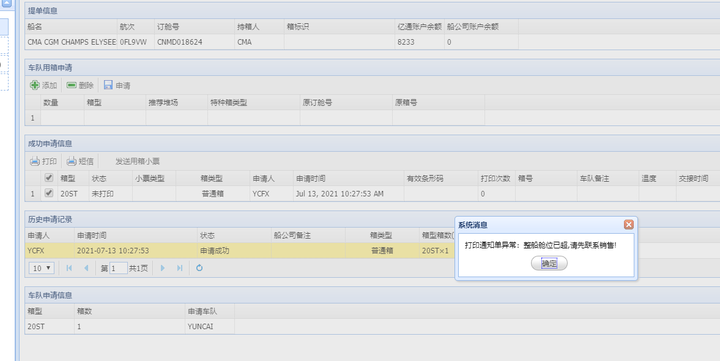Refresh the history records list
Image resolution: width=720 pixels, height=361 pixels.
click(199, 268)
